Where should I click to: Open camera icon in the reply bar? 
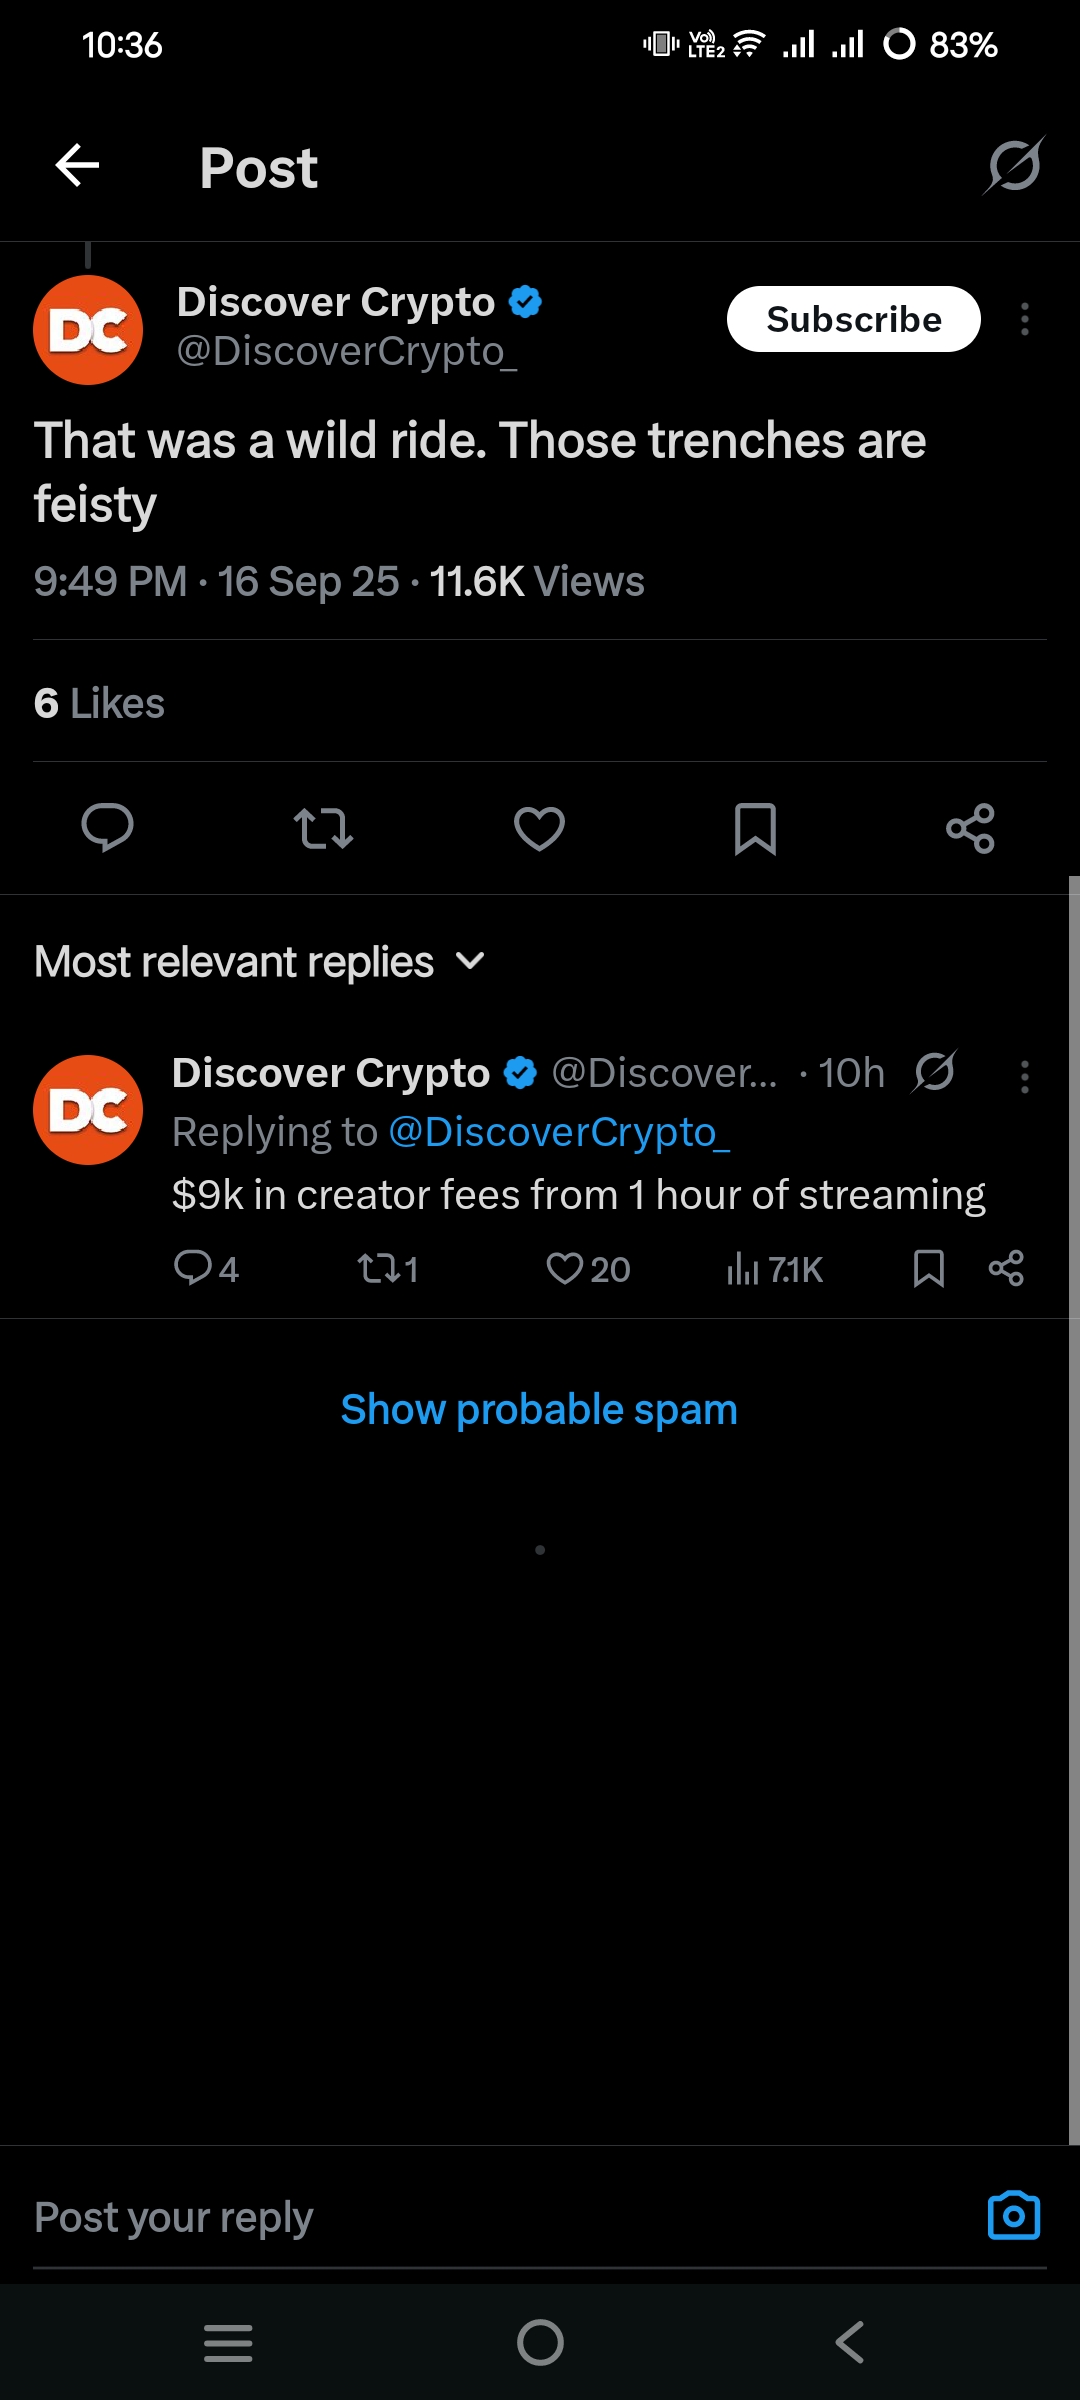[1013, 2216]
